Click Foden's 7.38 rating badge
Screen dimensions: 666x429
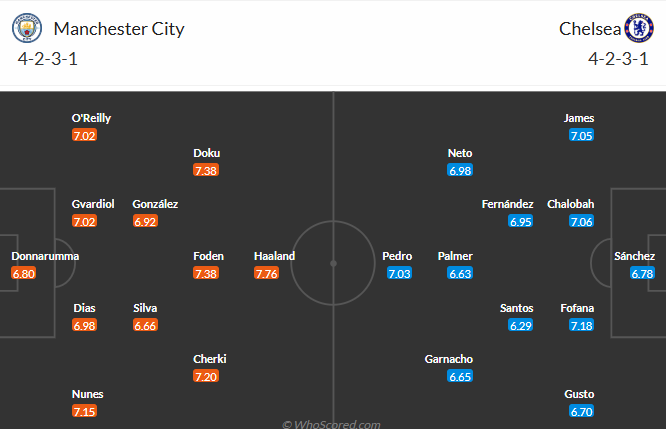[x=206, y=273]
